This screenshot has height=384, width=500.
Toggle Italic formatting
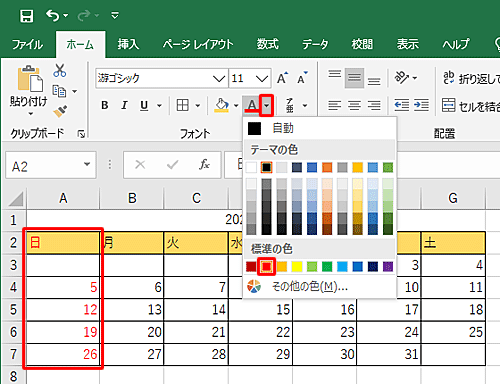tap(124, 105)
